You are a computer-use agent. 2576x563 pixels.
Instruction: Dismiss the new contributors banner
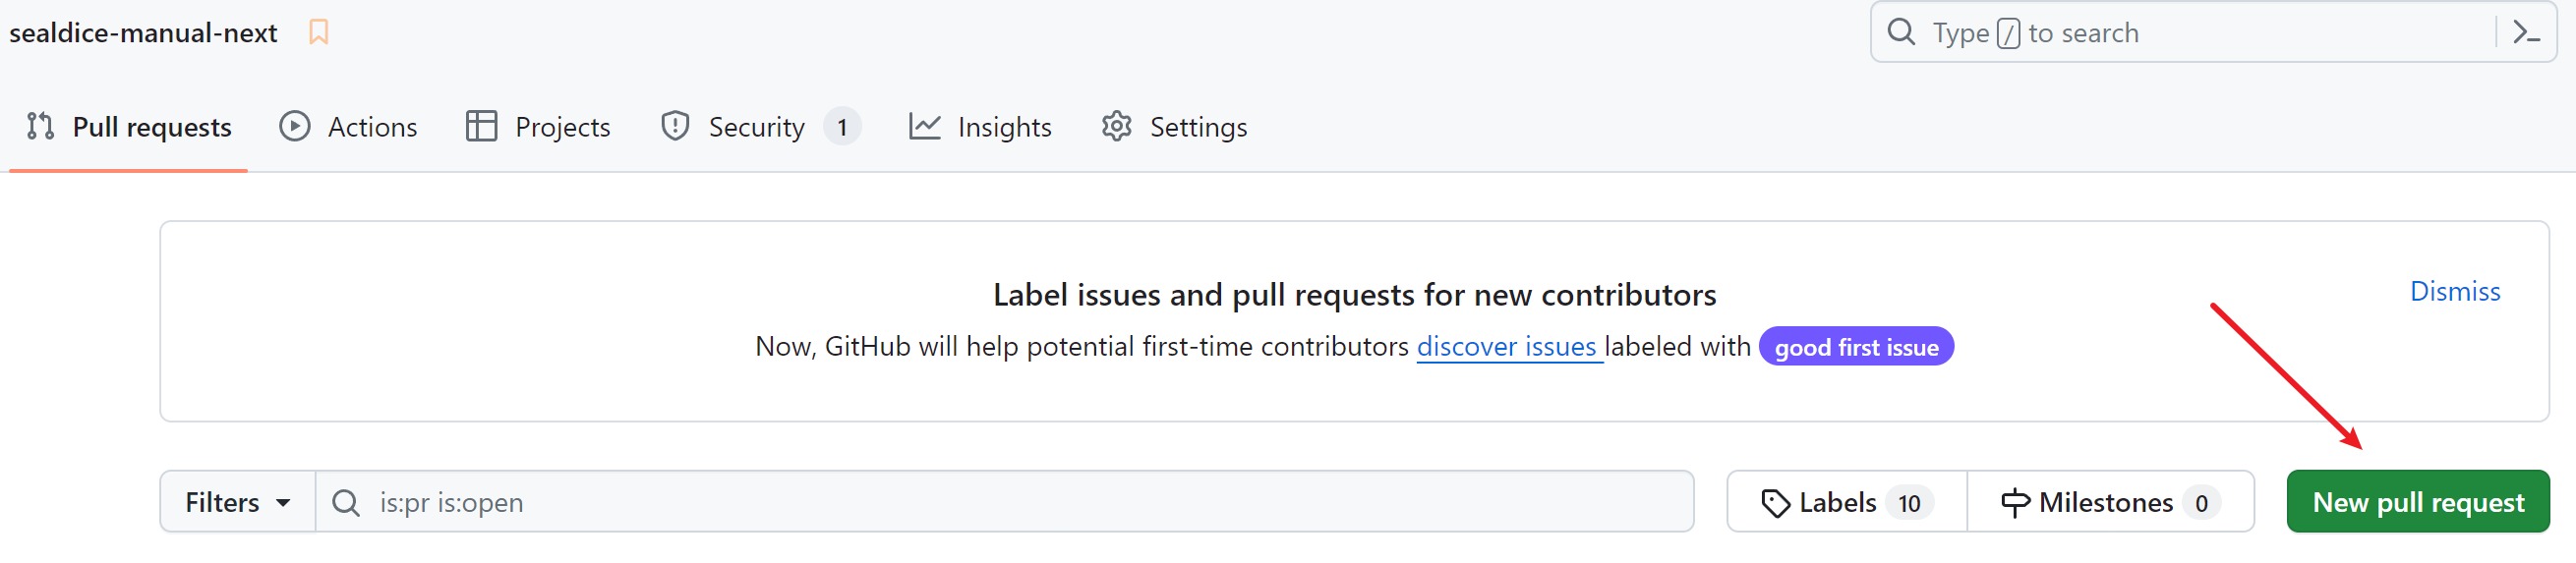tap(2454, 291)
